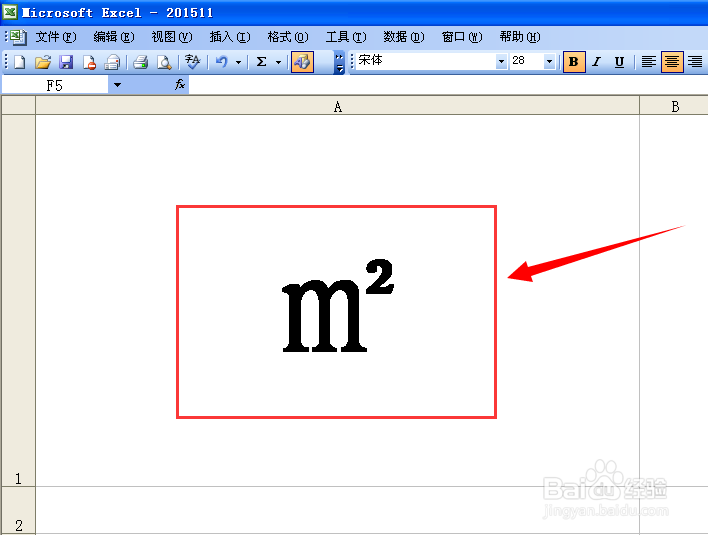
Task: Open the 视图(V) menu
Action: tap(172, 37)
